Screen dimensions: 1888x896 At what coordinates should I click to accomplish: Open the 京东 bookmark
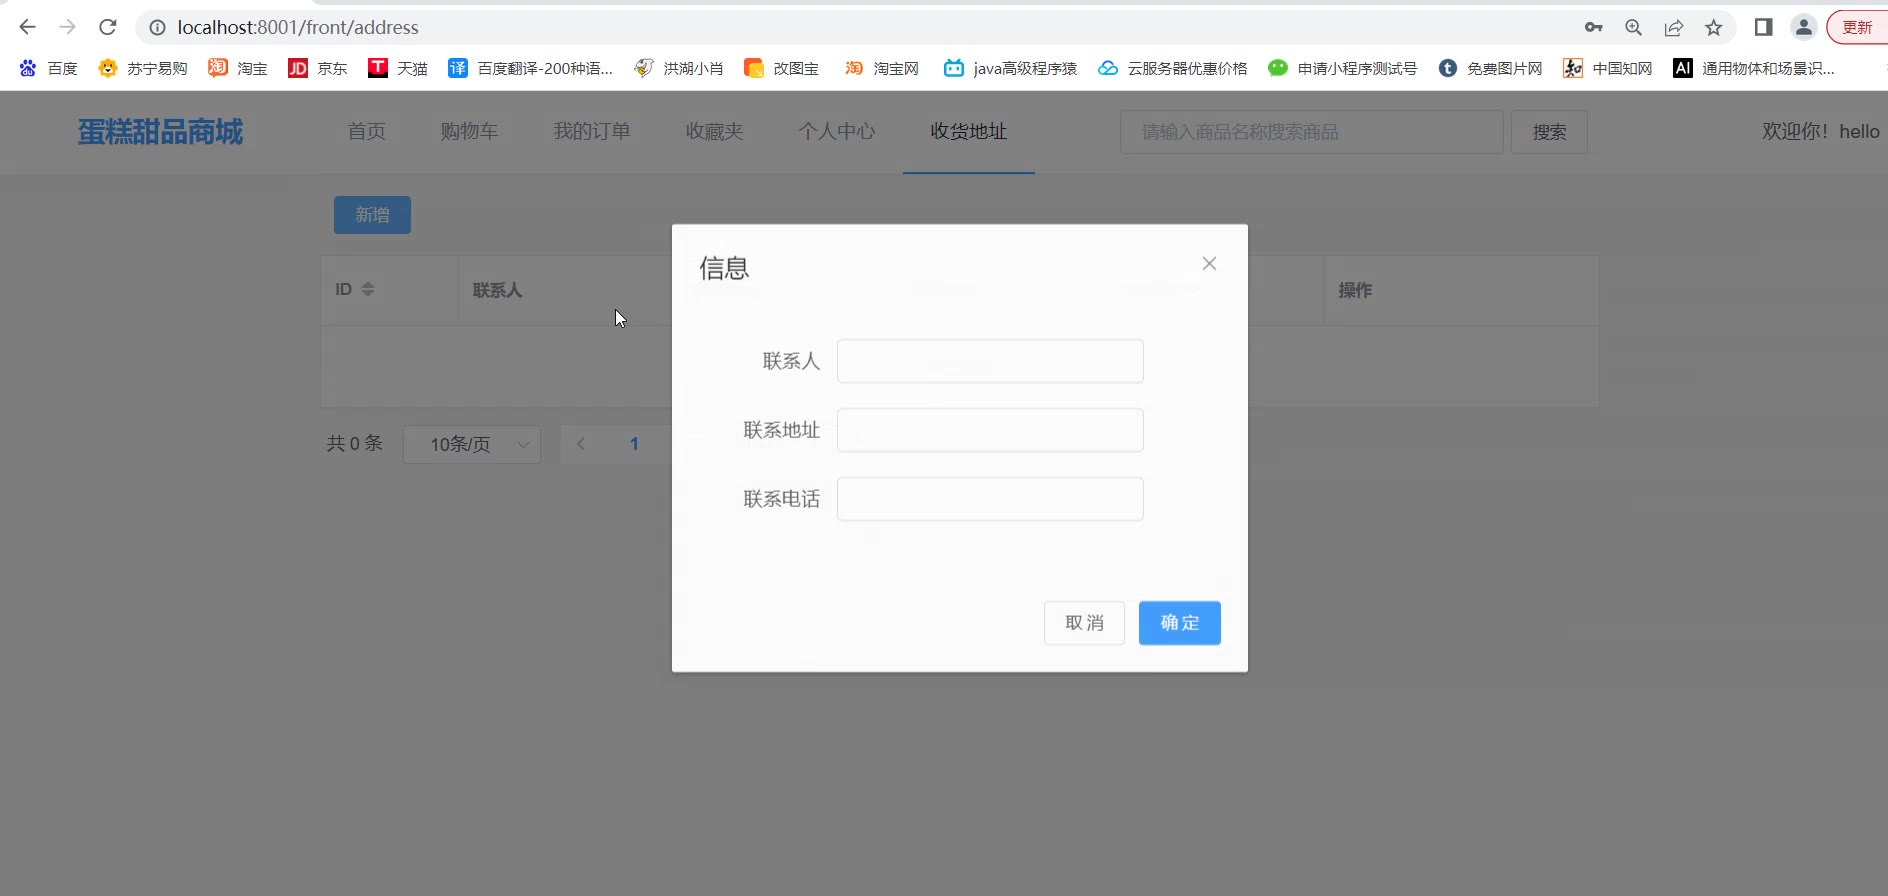click(318, 68)
